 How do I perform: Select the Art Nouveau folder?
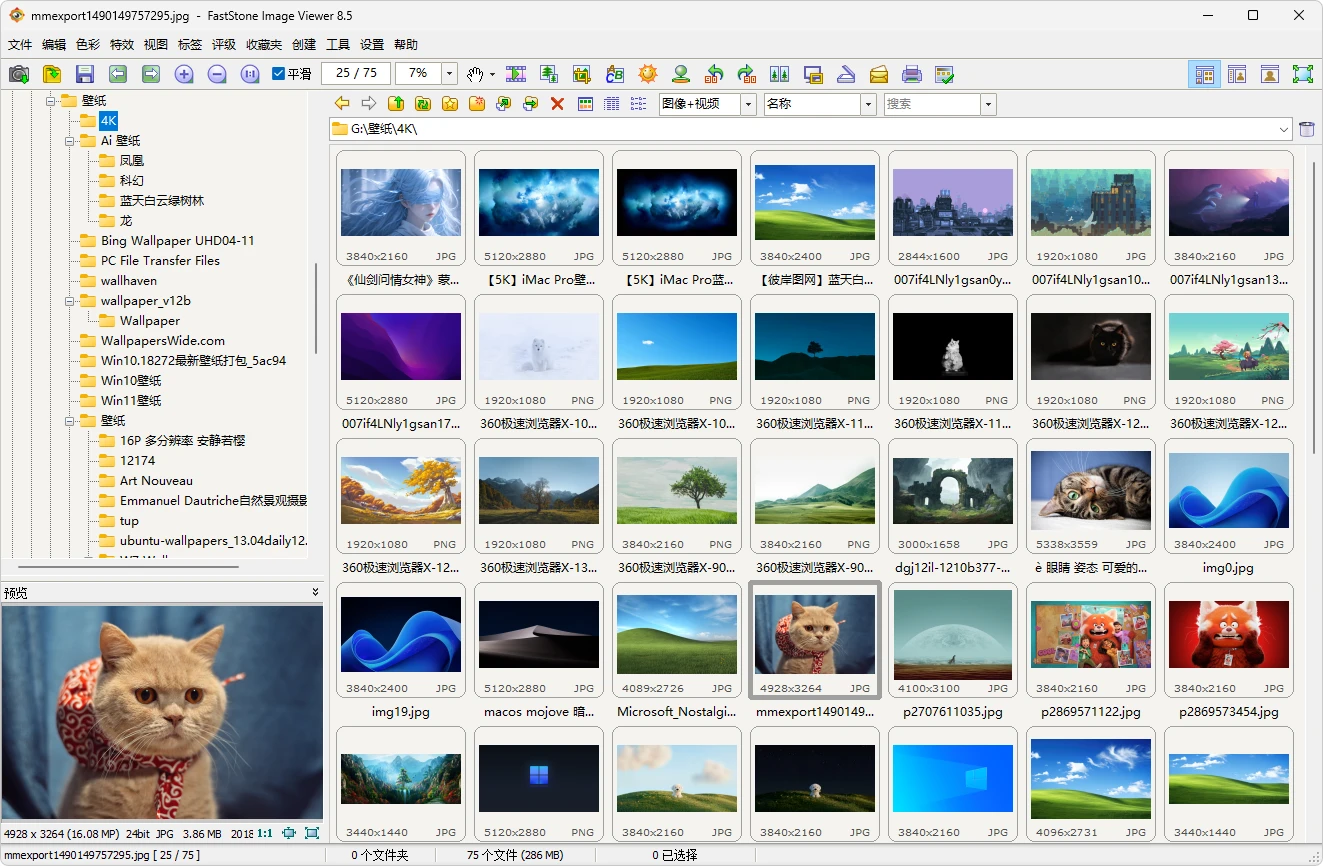156,481
